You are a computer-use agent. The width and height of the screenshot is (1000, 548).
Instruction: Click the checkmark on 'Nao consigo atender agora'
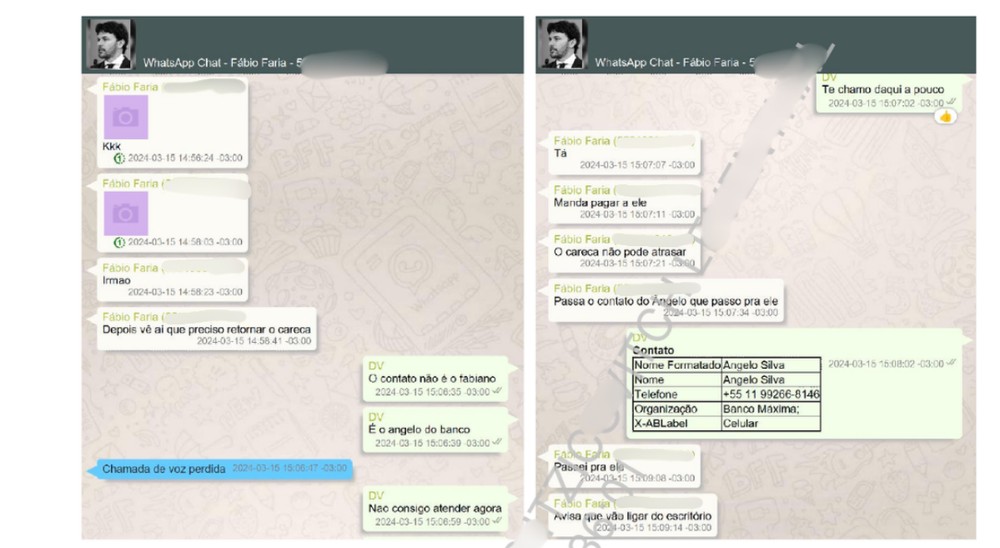[497, 521]
